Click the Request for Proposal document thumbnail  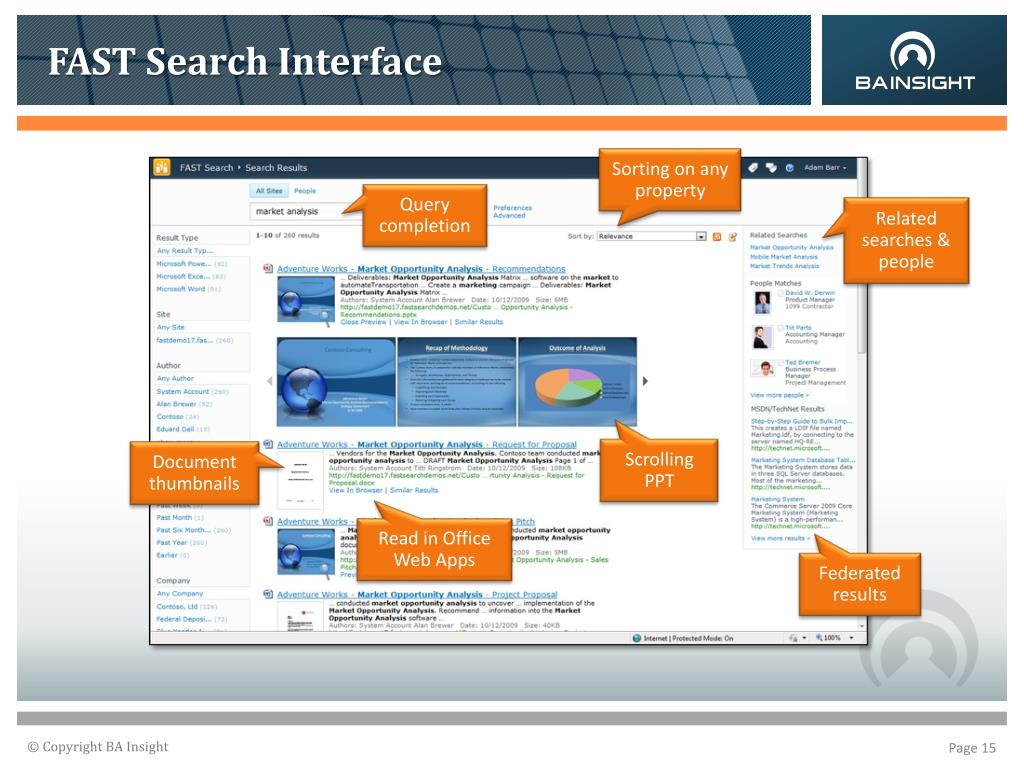click(300, 481)
